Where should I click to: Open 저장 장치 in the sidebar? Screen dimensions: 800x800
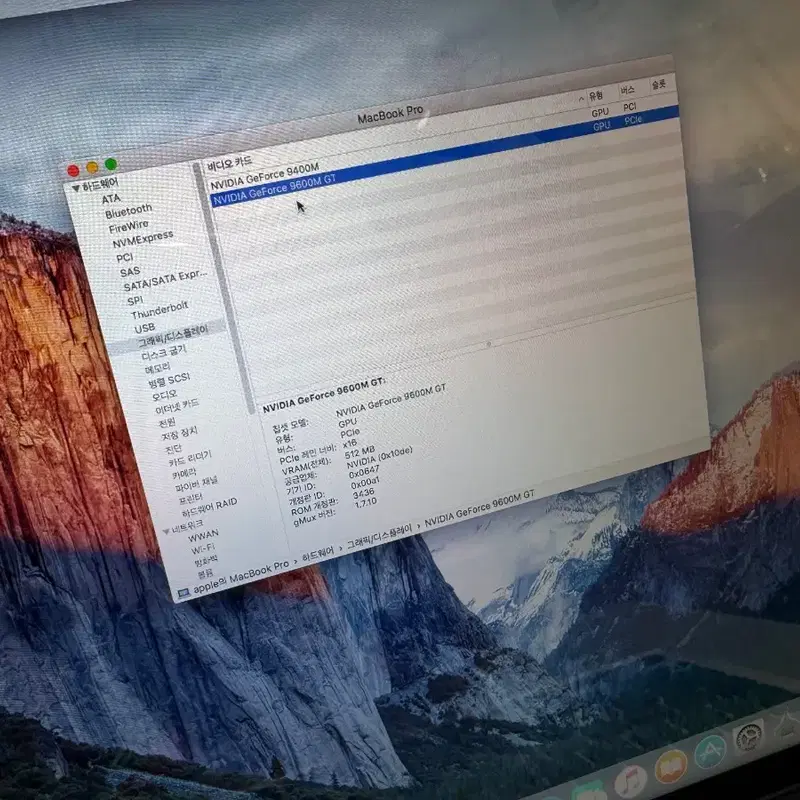180,434
